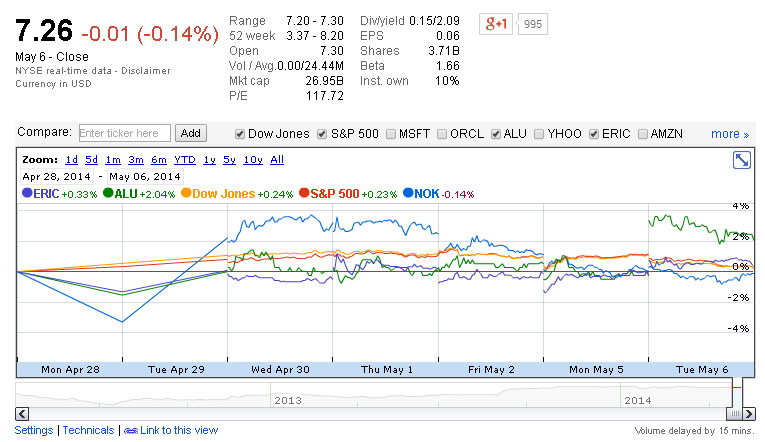Click the left scroll arrow under the chart
This screenshot has width=765, height=442.
(21, 414)
